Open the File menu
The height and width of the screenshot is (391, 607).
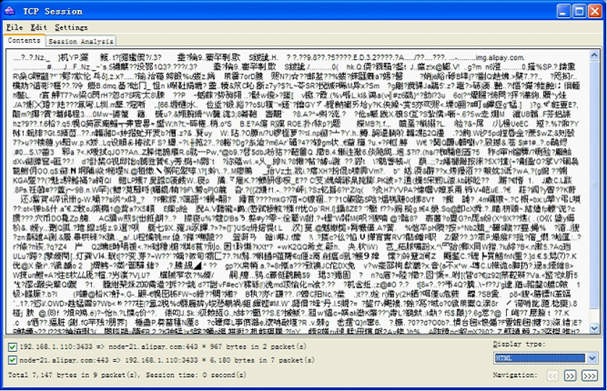[x=15, y=27]
